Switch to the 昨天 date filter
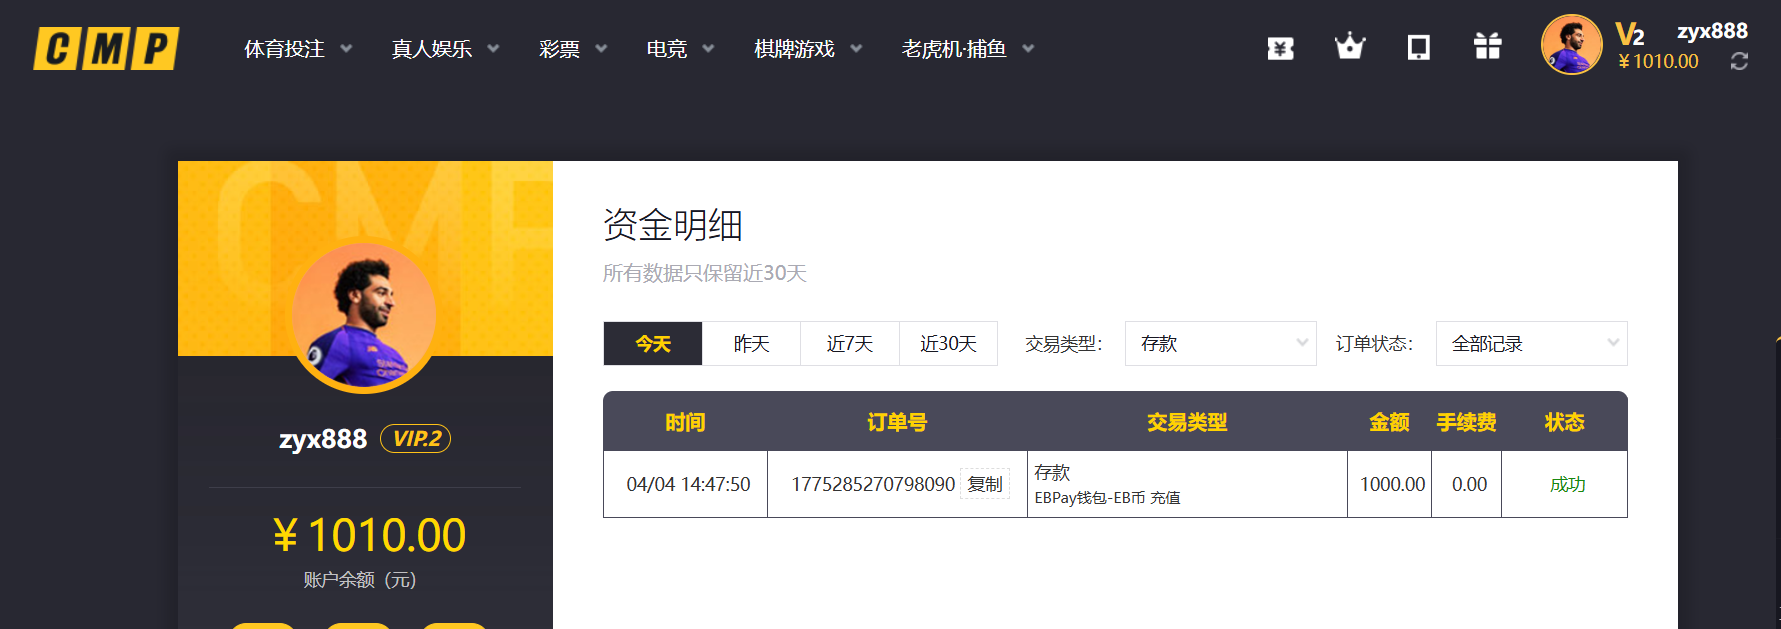Screen dimensions: 1781x629 click(751, 344)
